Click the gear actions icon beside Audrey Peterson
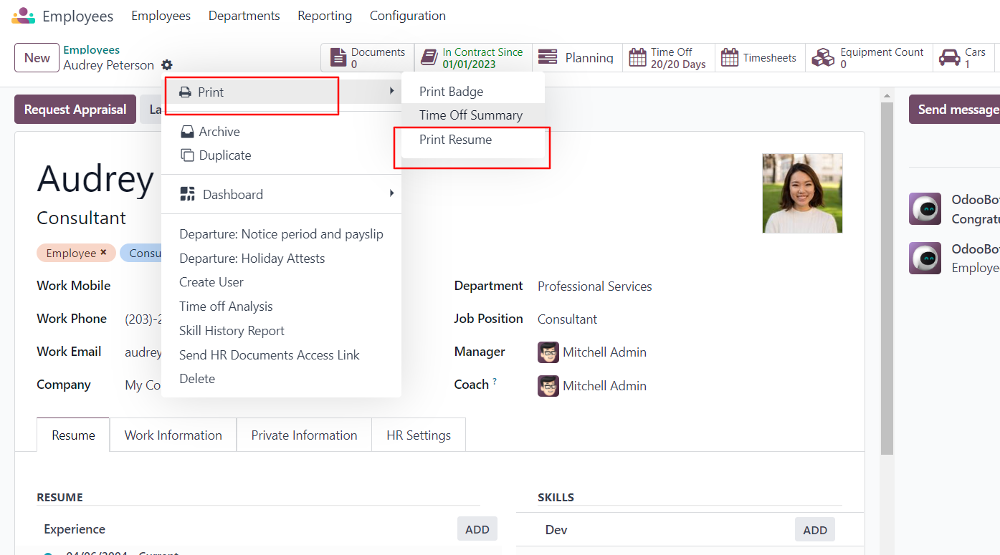1000x555 pixels. (167, 65)
